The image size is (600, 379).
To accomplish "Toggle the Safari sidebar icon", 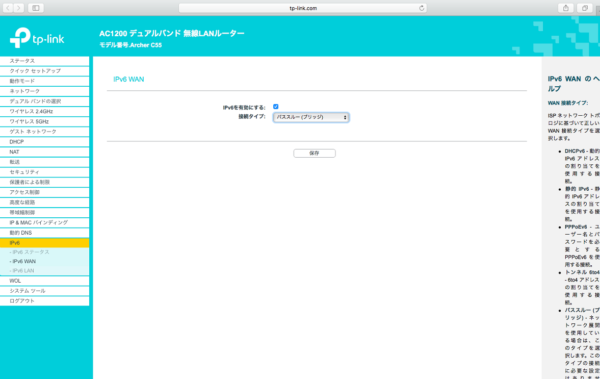I will (x=36, y=8).
